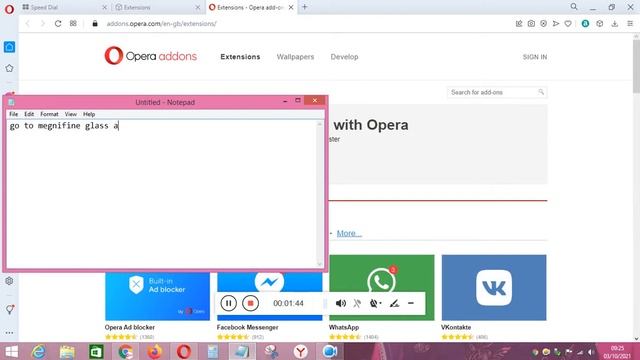640x360 pixels.
Task: Toggle recorder speaker audio icon
Action: (x=340, y=303)
